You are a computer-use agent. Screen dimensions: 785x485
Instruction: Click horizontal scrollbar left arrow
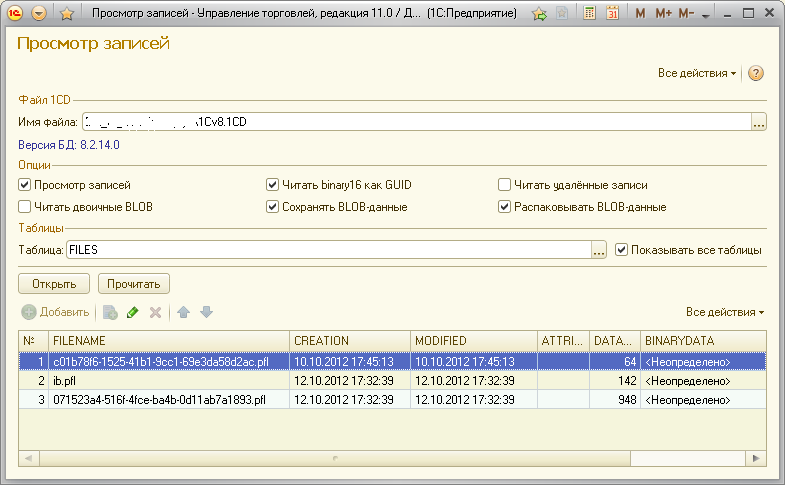pos(29,458)
